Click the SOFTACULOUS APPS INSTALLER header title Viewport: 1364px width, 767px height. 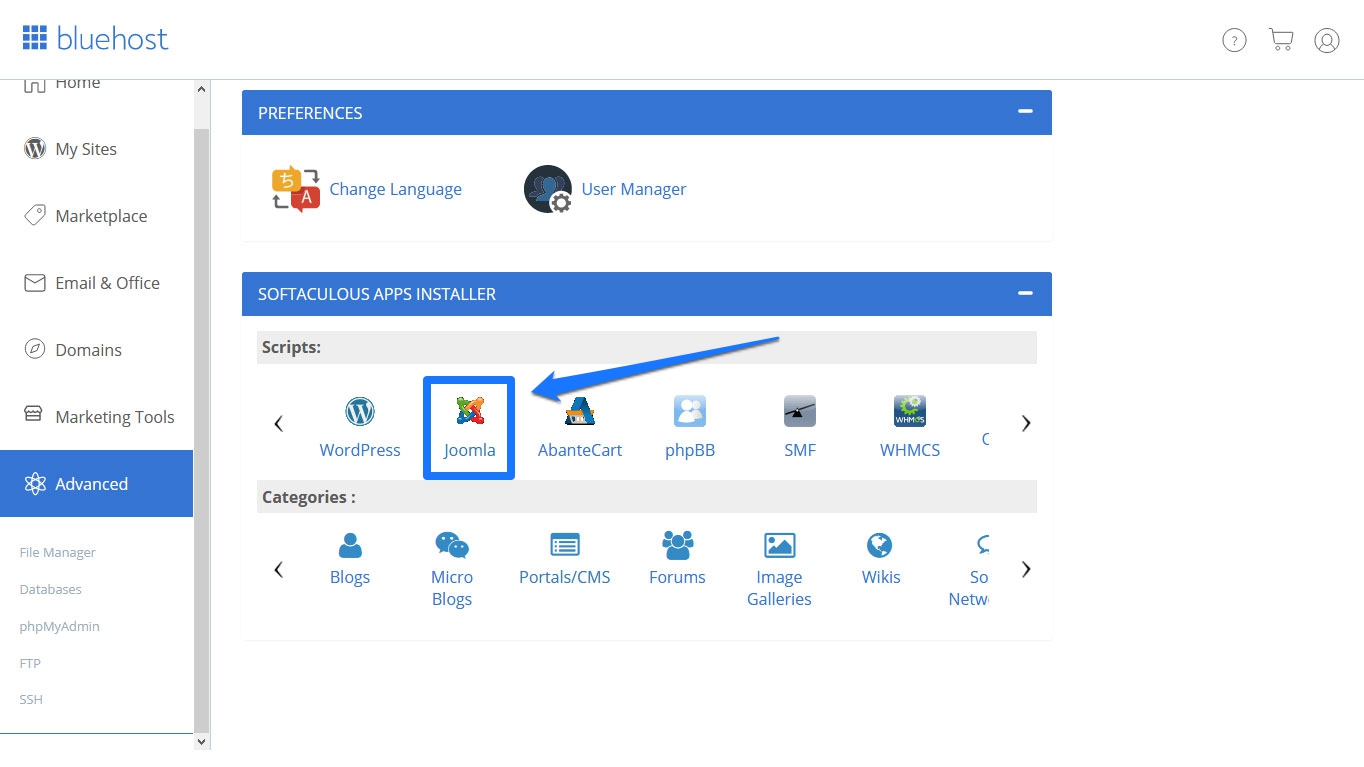click(377, 294)
